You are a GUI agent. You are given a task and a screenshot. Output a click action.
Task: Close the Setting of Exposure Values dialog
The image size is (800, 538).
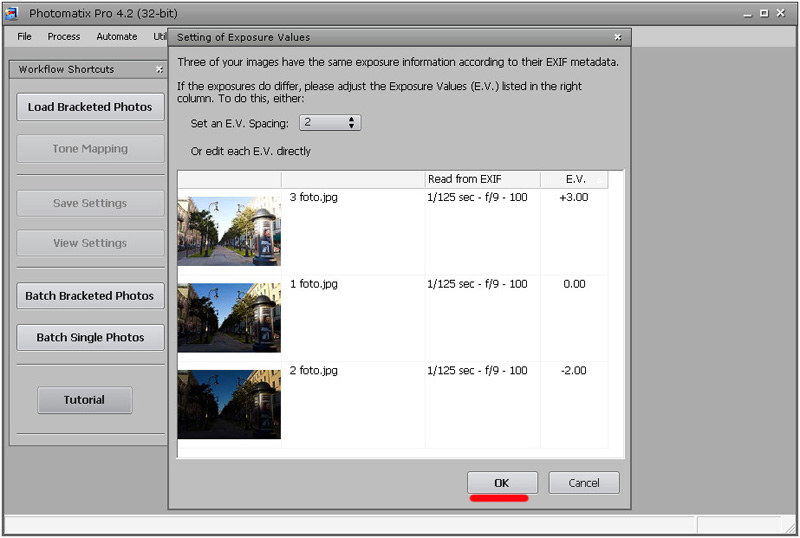[617, 37]
